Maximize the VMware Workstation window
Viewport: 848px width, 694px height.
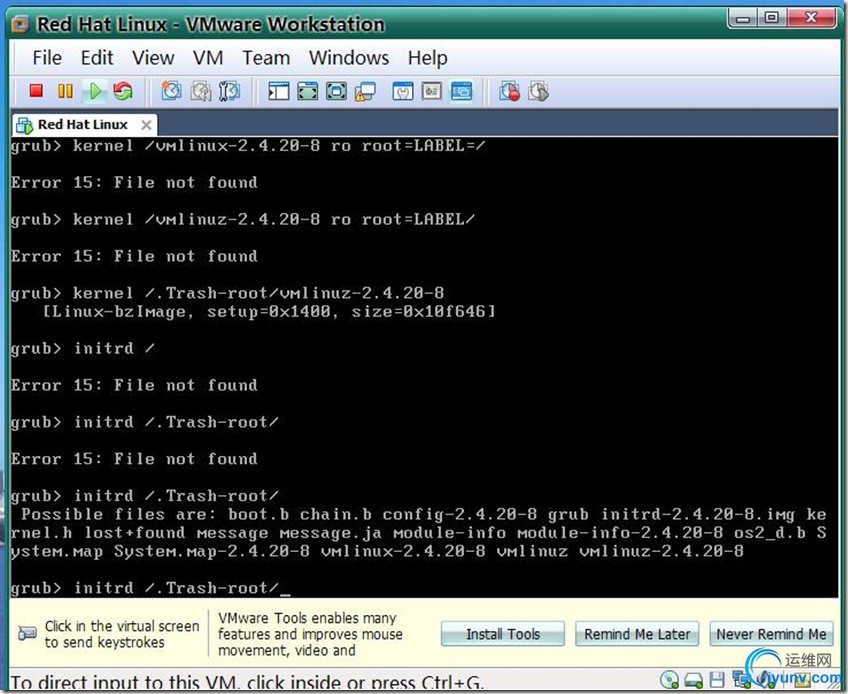click(x=772, y=18)
